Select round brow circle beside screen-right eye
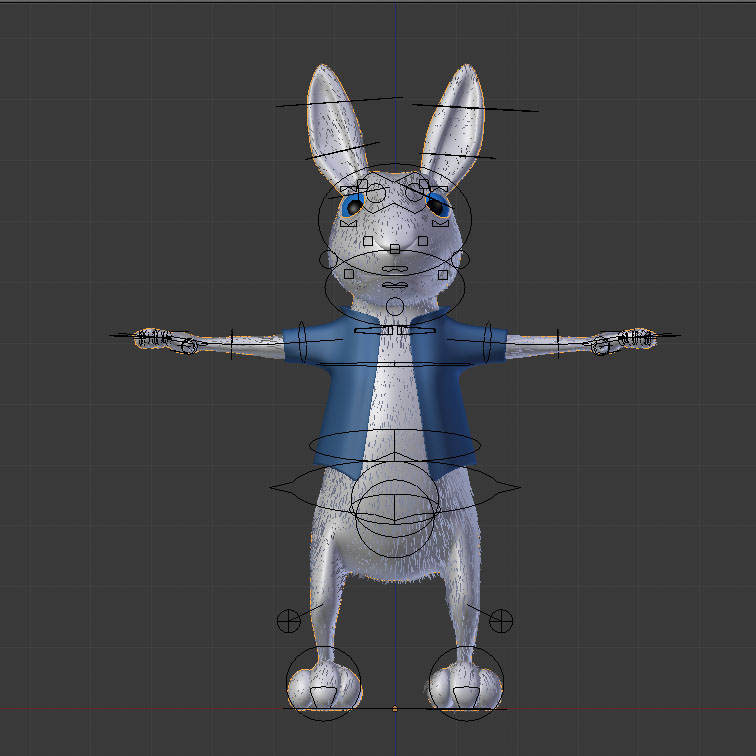Viewport: 756px width, 756px height. [415, 192]
